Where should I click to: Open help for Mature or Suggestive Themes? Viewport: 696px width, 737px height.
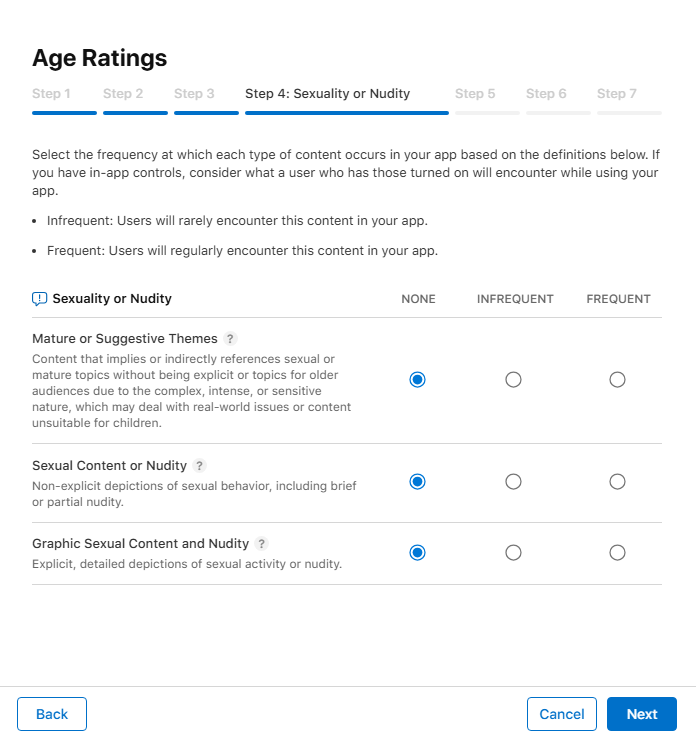click(231, 339)
